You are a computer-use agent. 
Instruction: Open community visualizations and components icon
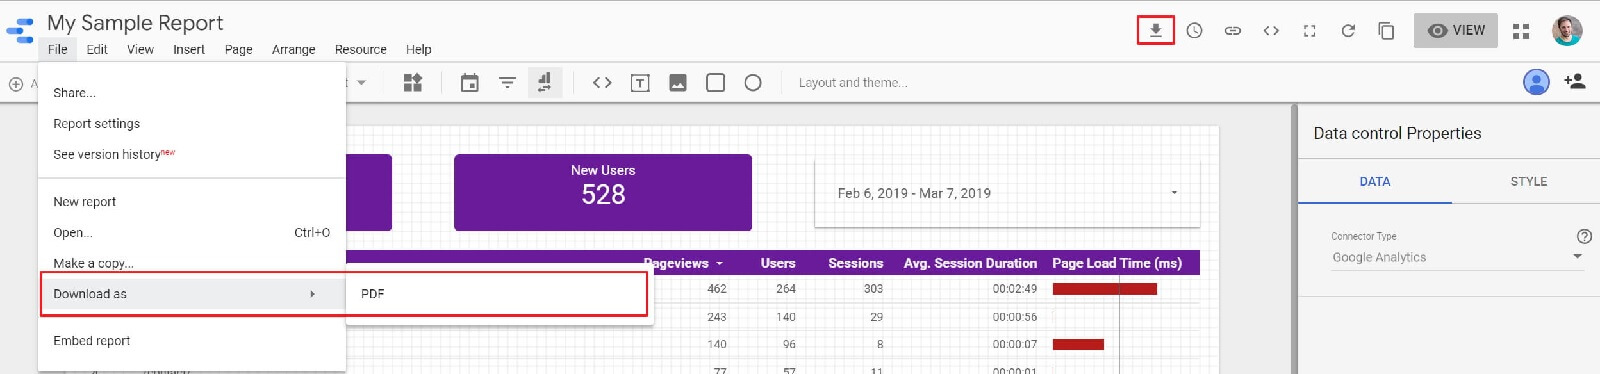pyautogui.click(x=412, y=83)
